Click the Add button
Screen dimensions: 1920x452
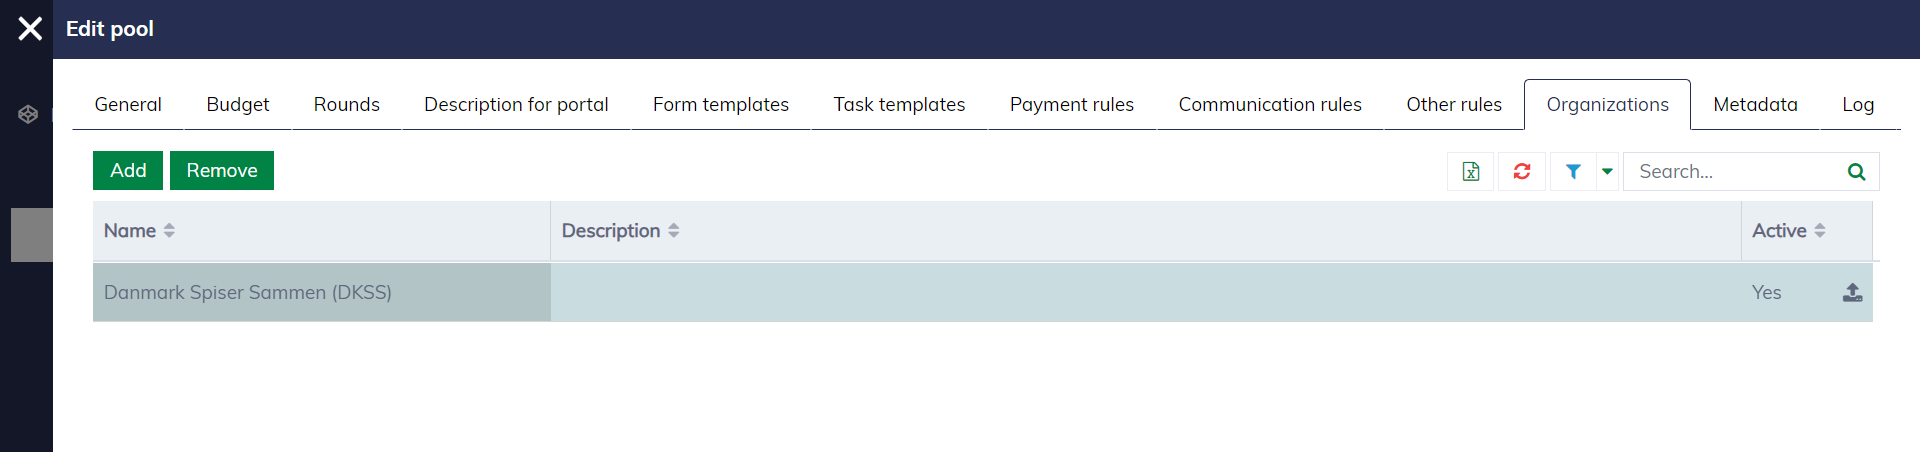pos(128,171)
